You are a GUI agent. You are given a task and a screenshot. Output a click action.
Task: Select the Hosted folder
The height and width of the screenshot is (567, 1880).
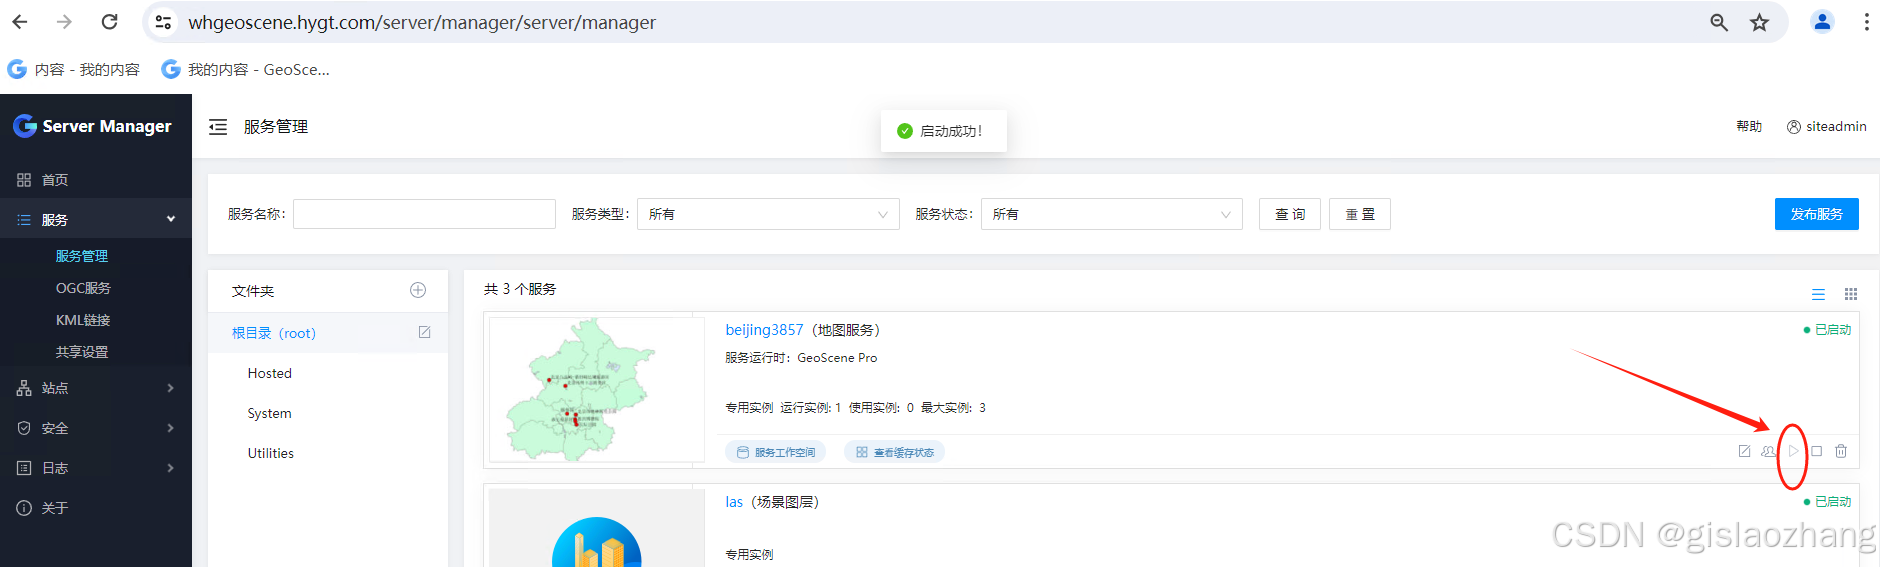click(270, 373)
